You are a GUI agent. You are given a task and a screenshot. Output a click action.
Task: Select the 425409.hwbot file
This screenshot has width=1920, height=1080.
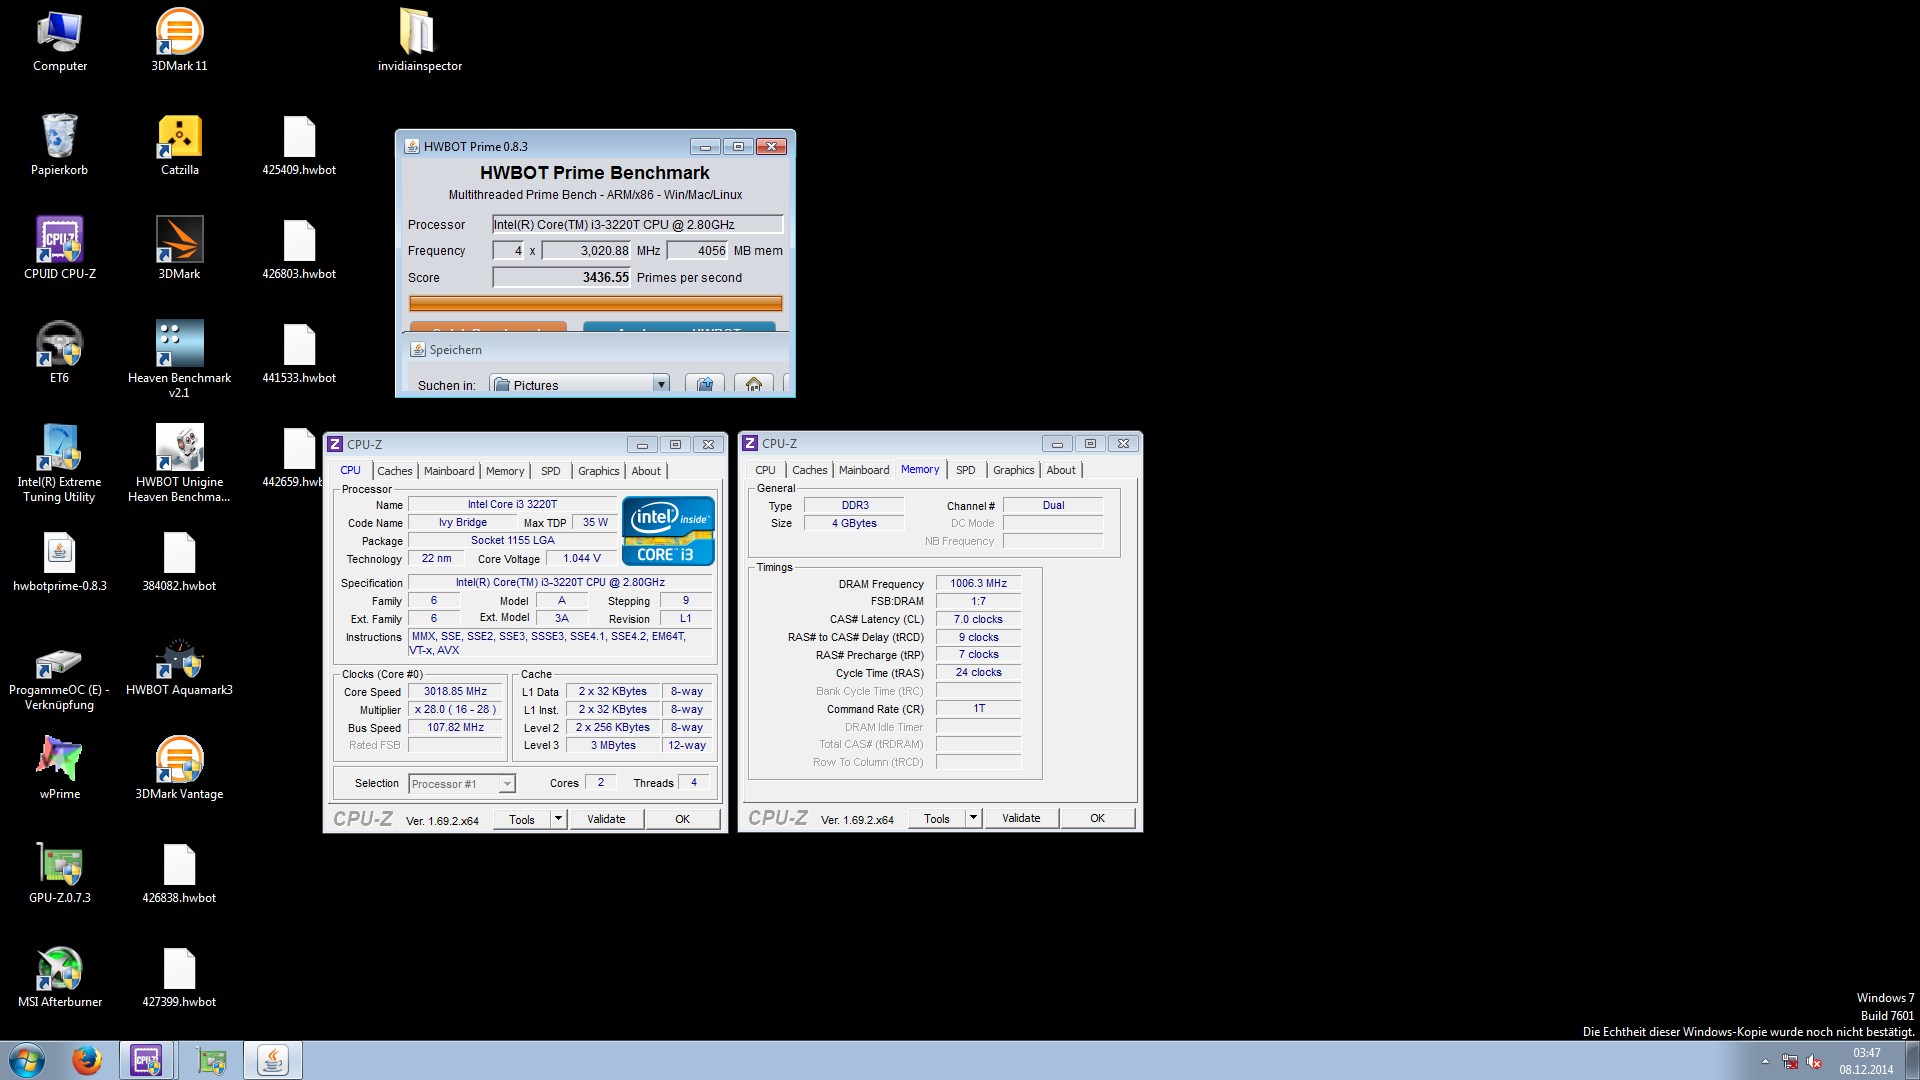299,144
